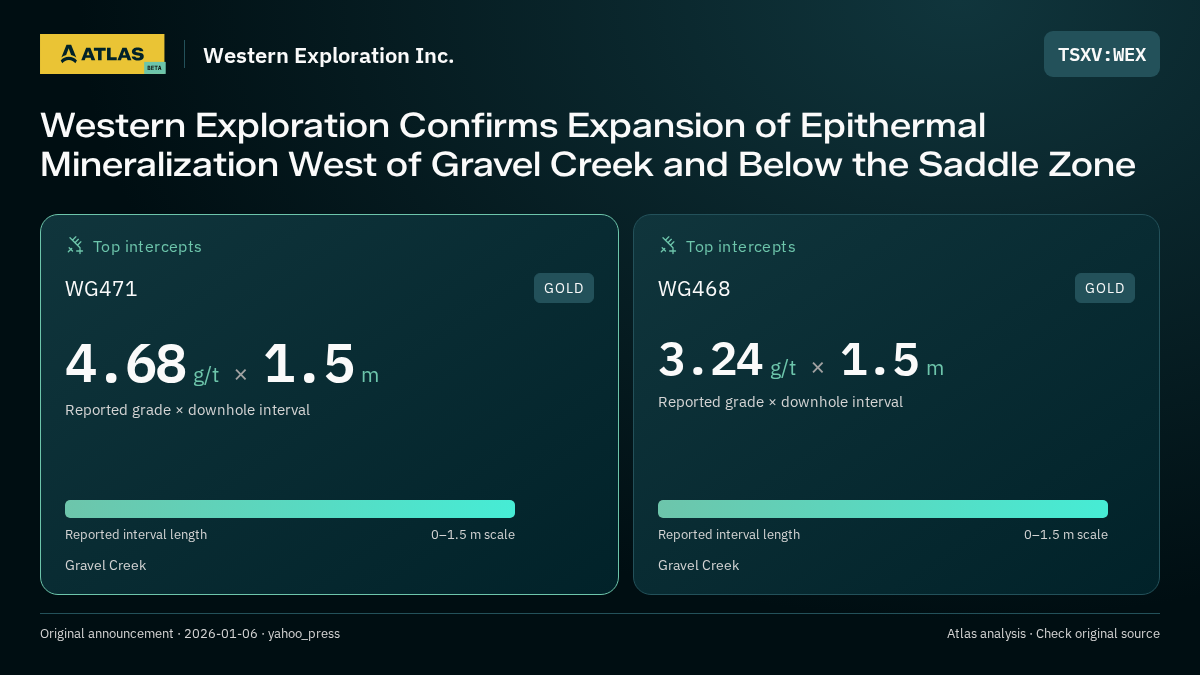Click the 3.24 g/t grade value

pyautogui.click(x=727, y=360)
